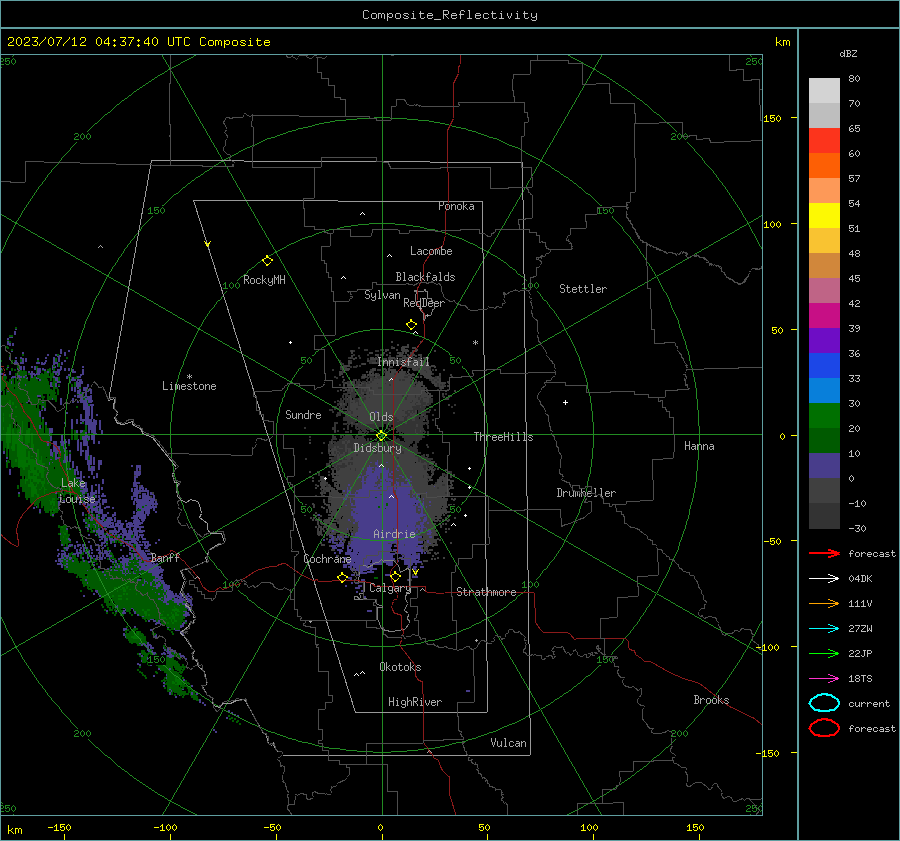Click the Drumheller city label
The height and width of the screenshot is (841, 900).
pyautogui.click(x=586, y=493)
